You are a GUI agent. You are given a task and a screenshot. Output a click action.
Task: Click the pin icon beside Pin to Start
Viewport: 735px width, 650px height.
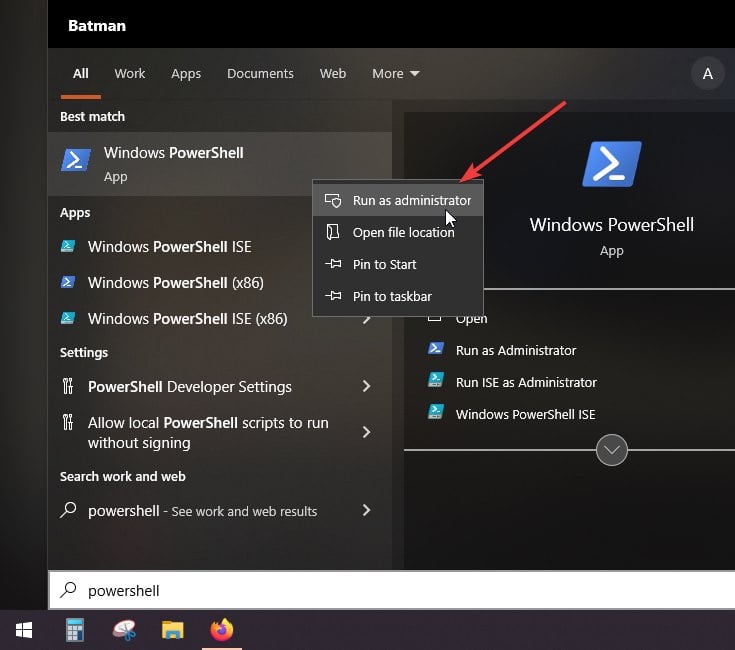coord(333,264)
